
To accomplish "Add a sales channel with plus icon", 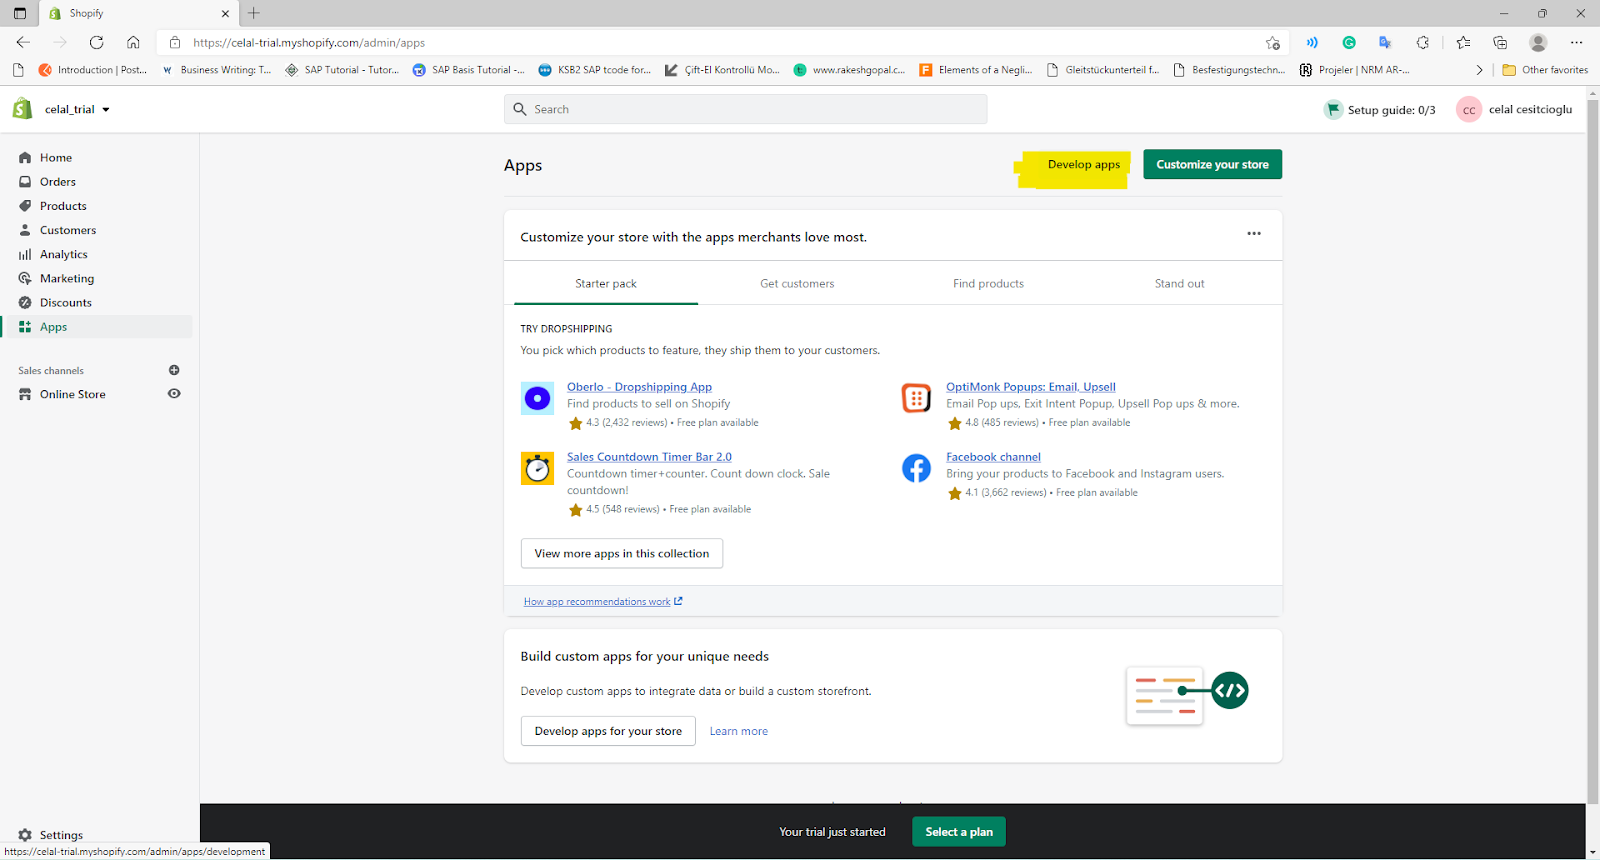I will pyautogui.click(x=174, y=370).
